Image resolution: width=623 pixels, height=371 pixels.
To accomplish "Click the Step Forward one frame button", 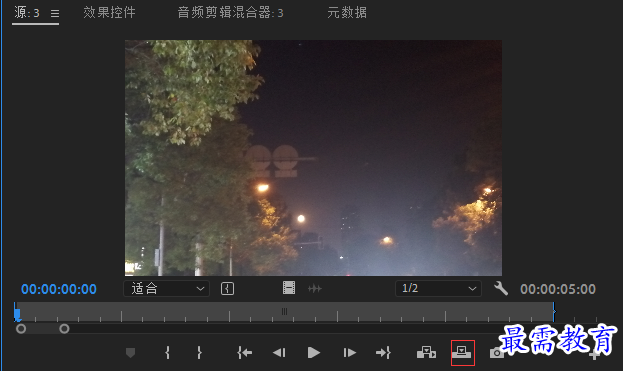I will click(x=349, y=353).
